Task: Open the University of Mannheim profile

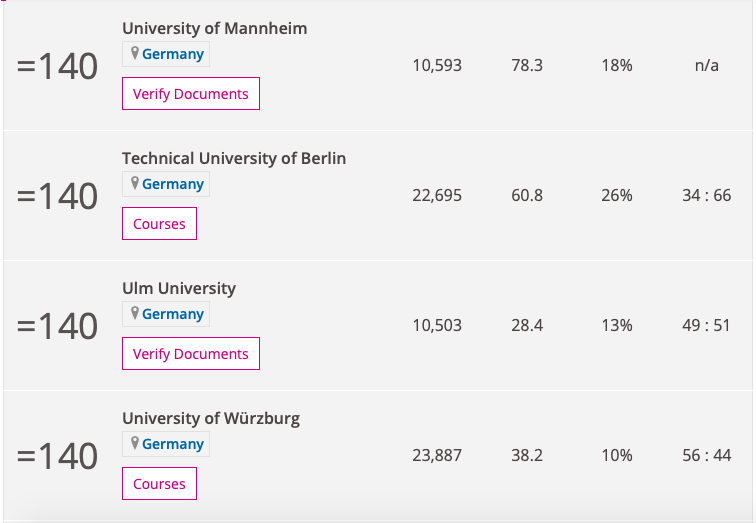Action: click(x=214, y=28)
